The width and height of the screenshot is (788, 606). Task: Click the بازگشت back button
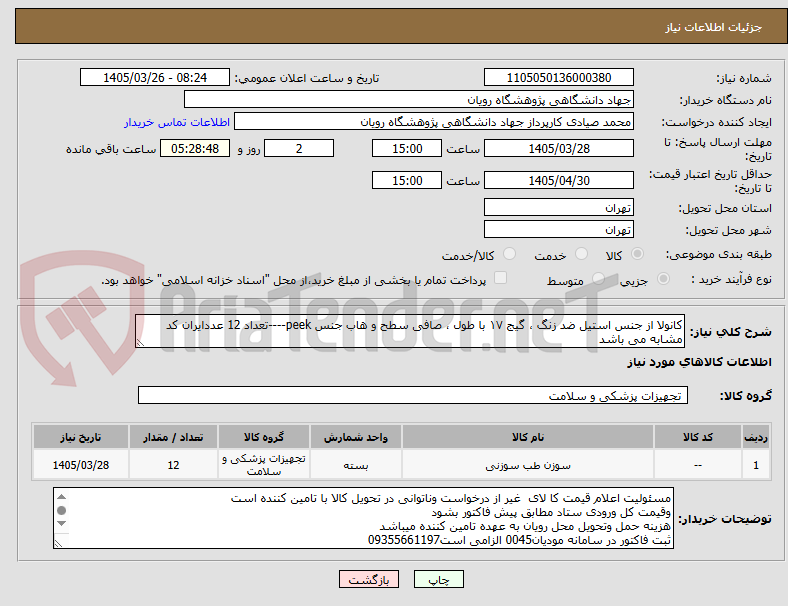coord(369,579)
